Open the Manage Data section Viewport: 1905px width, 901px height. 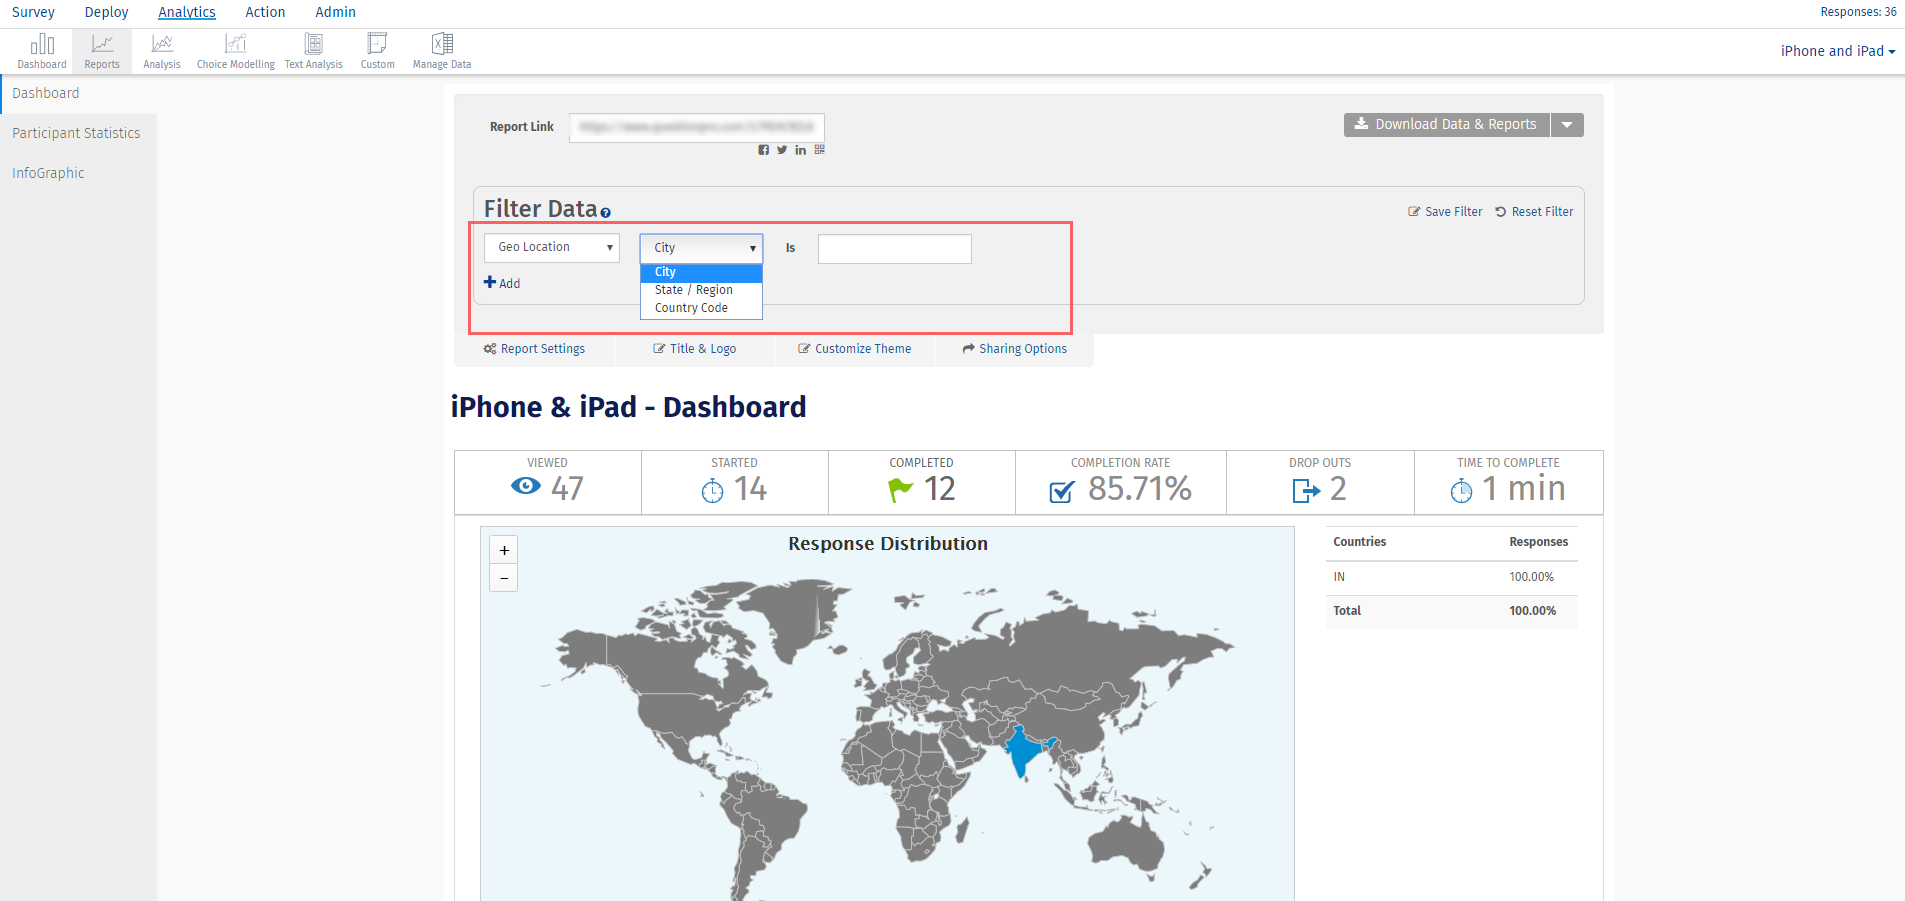pos(441,50)
